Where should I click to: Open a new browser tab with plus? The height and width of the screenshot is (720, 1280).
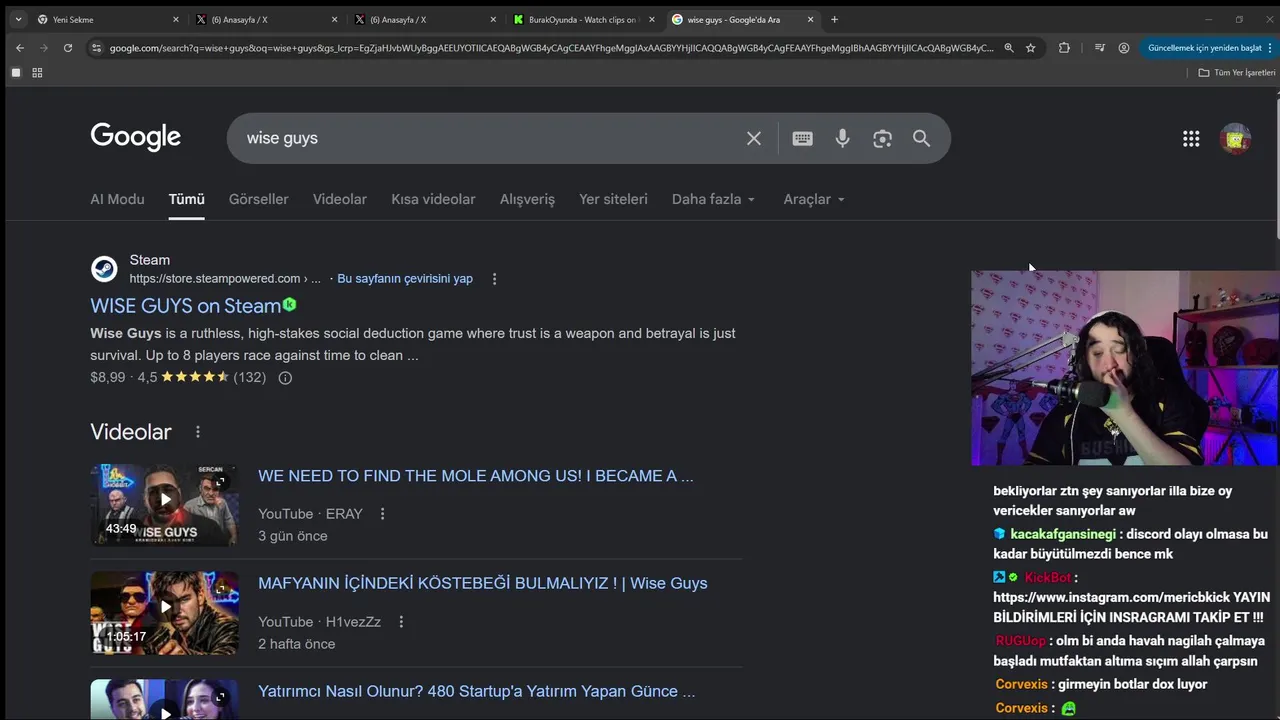834,19
